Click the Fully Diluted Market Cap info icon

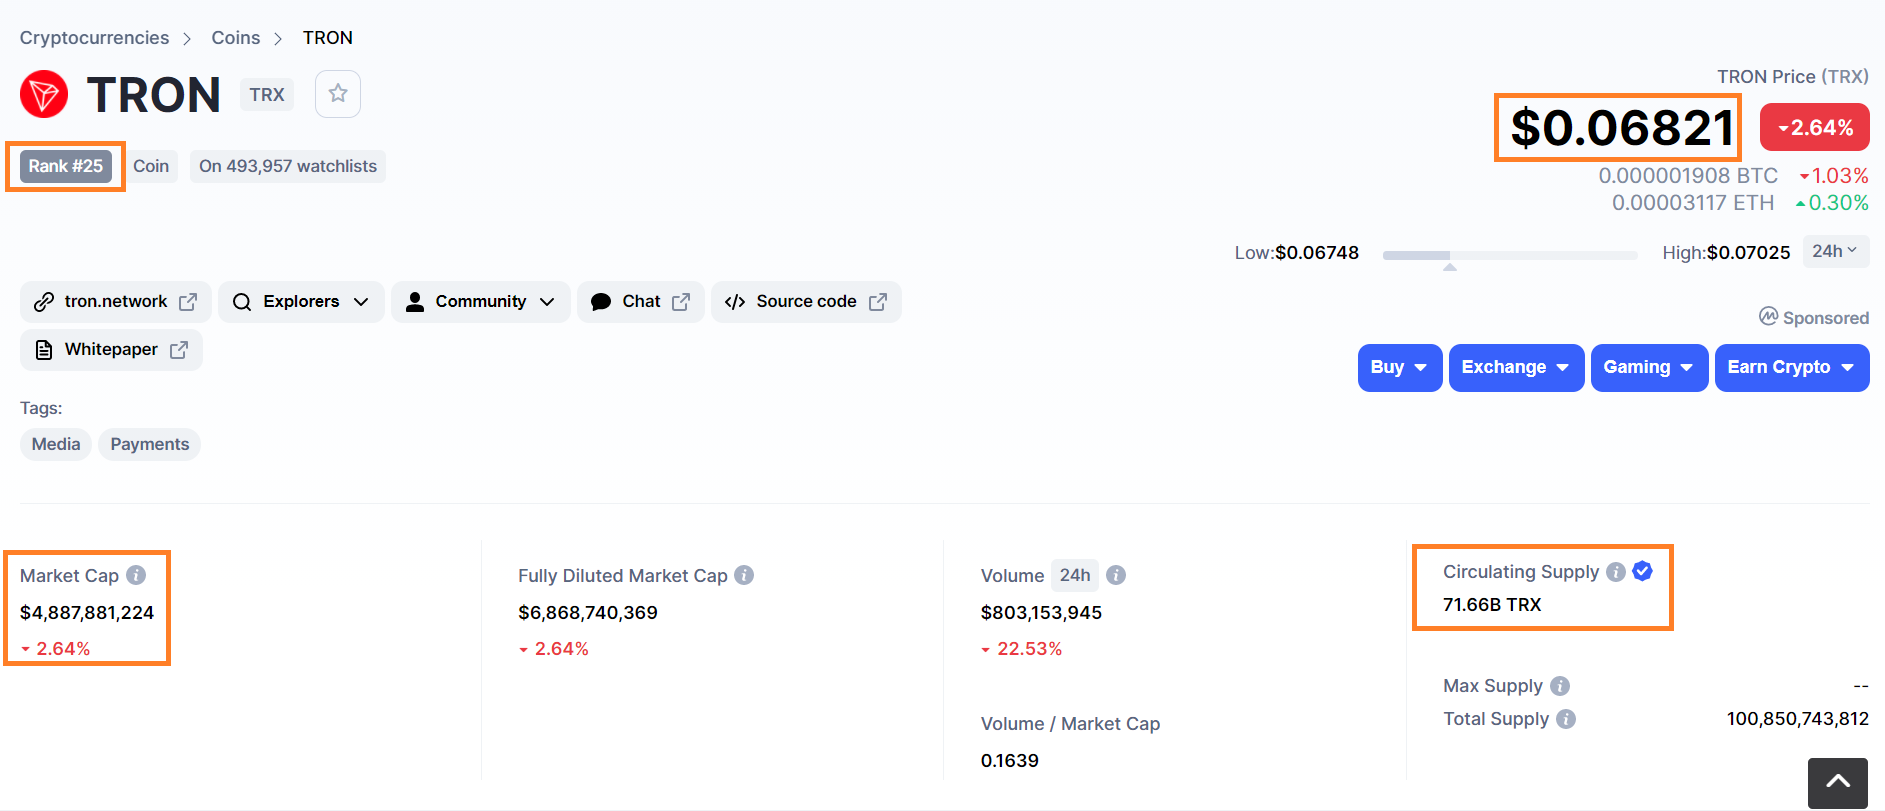tap(744, 575)
